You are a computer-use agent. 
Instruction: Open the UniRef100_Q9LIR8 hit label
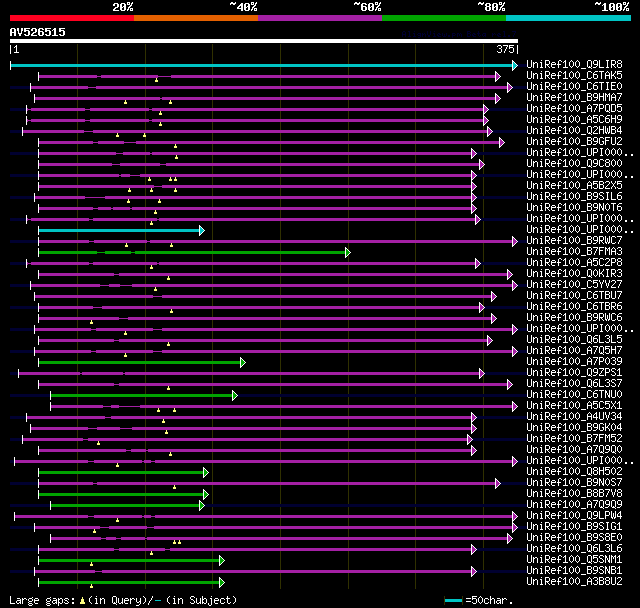tap(574, 64)
